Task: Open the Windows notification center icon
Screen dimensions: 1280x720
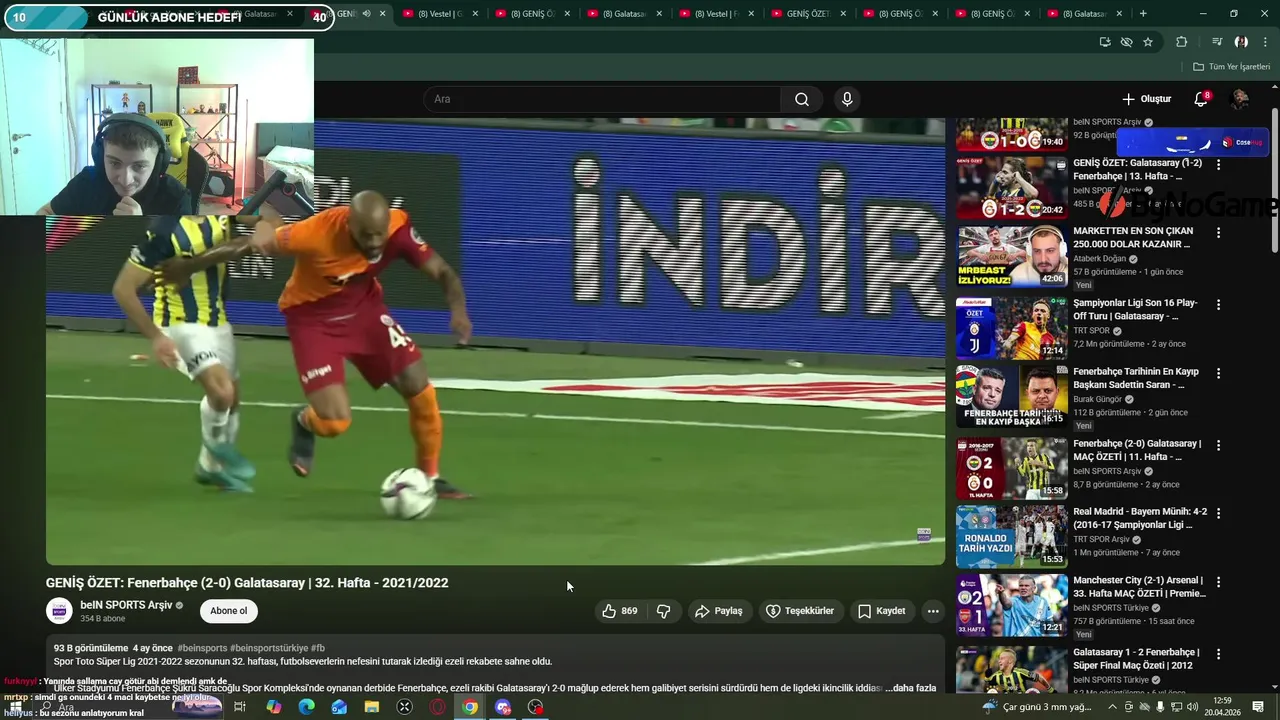Action: point(1258,707)
